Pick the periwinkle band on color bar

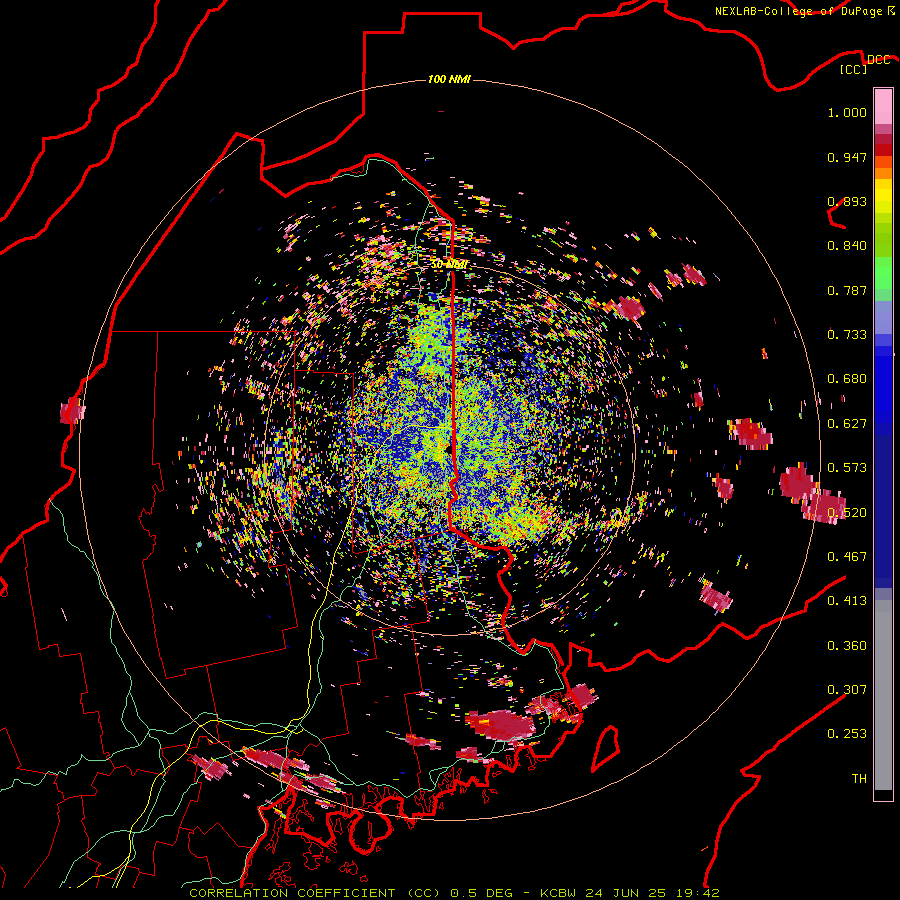click(x=883, y=317)
